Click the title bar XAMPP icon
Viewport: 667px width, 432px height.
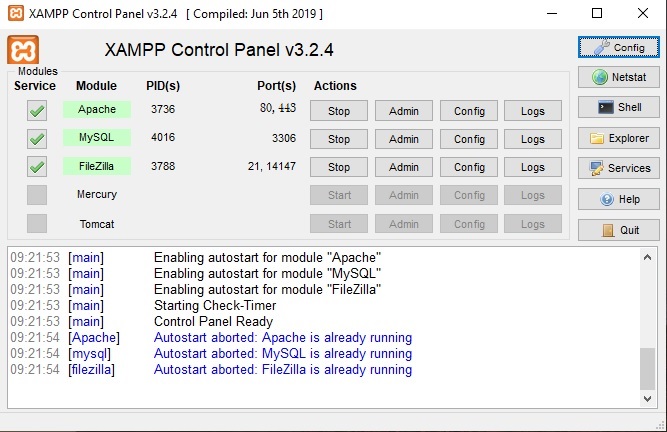click(16, 13)
